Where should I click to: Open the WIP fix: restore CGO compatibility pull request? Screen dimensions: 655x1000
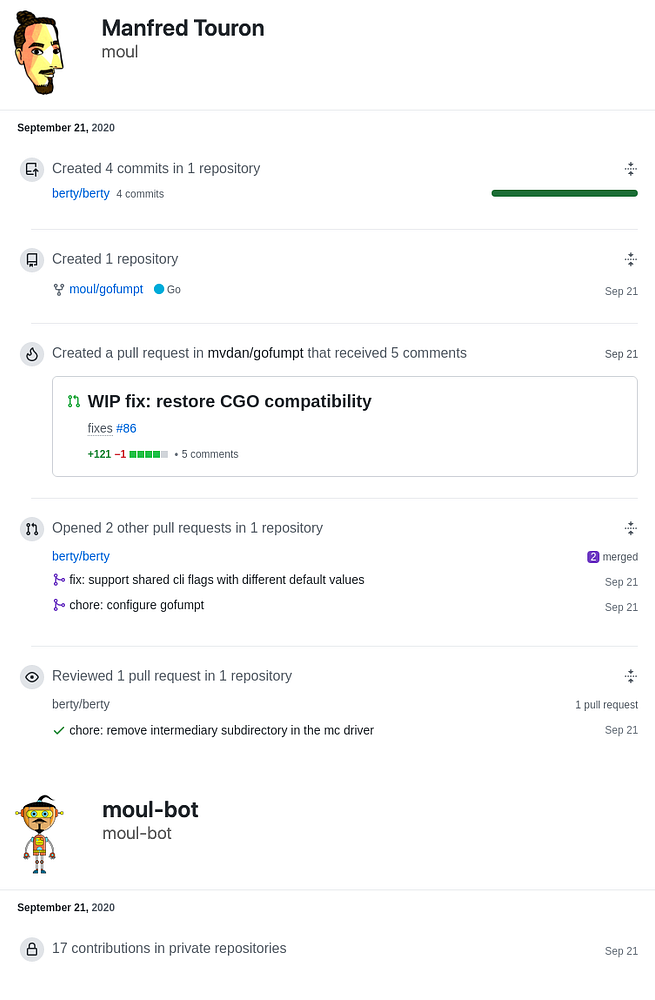coord(229,402)
